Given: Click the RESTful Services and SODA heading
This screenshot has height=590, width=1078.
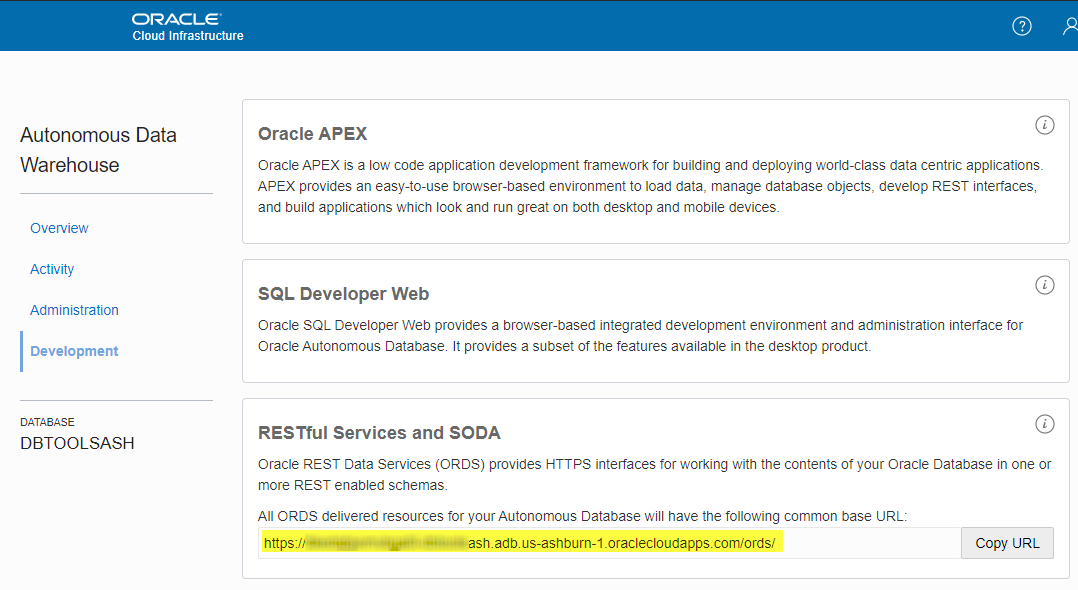Looking at the screenshot, I should click(379, 433).
